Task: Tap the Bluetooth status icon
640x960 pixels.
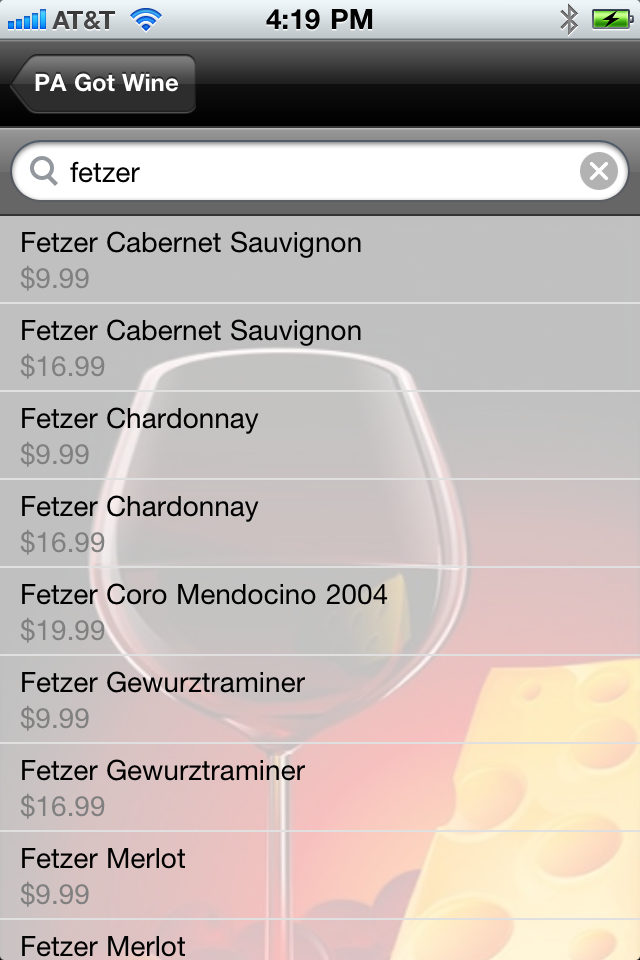Action: click(569, 20)
